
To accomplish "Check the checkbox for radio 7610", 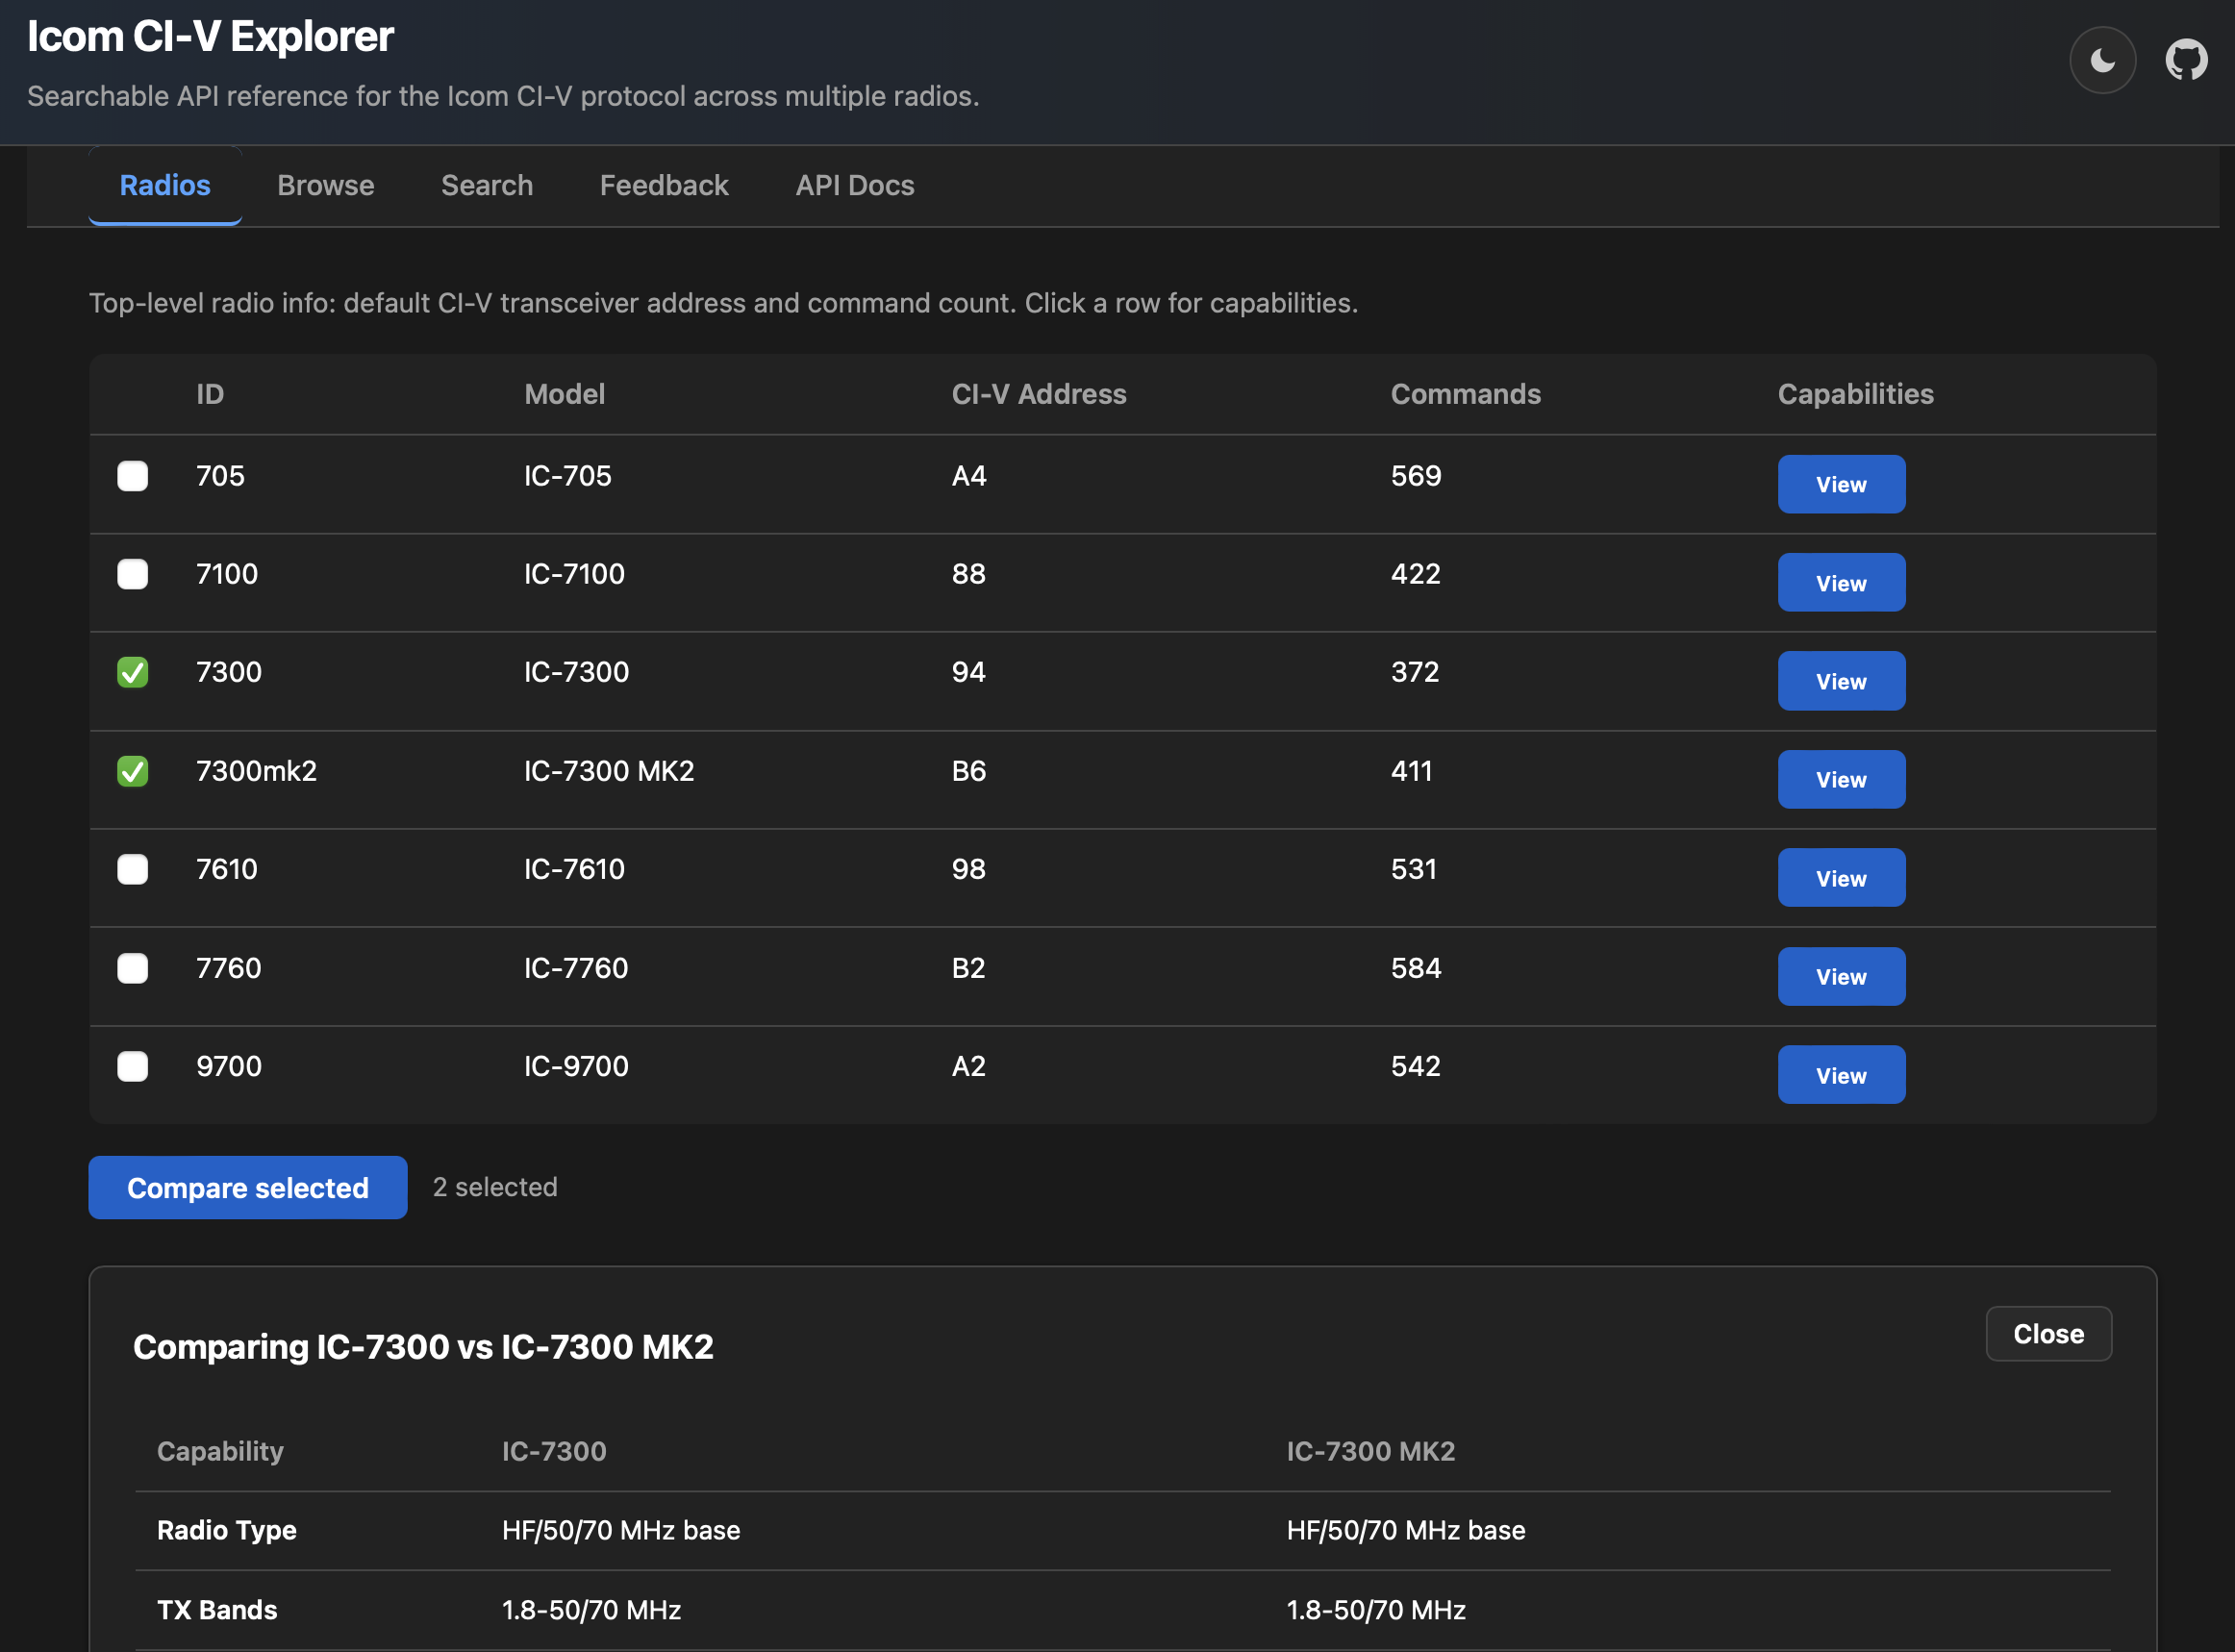I will point(133,869).
